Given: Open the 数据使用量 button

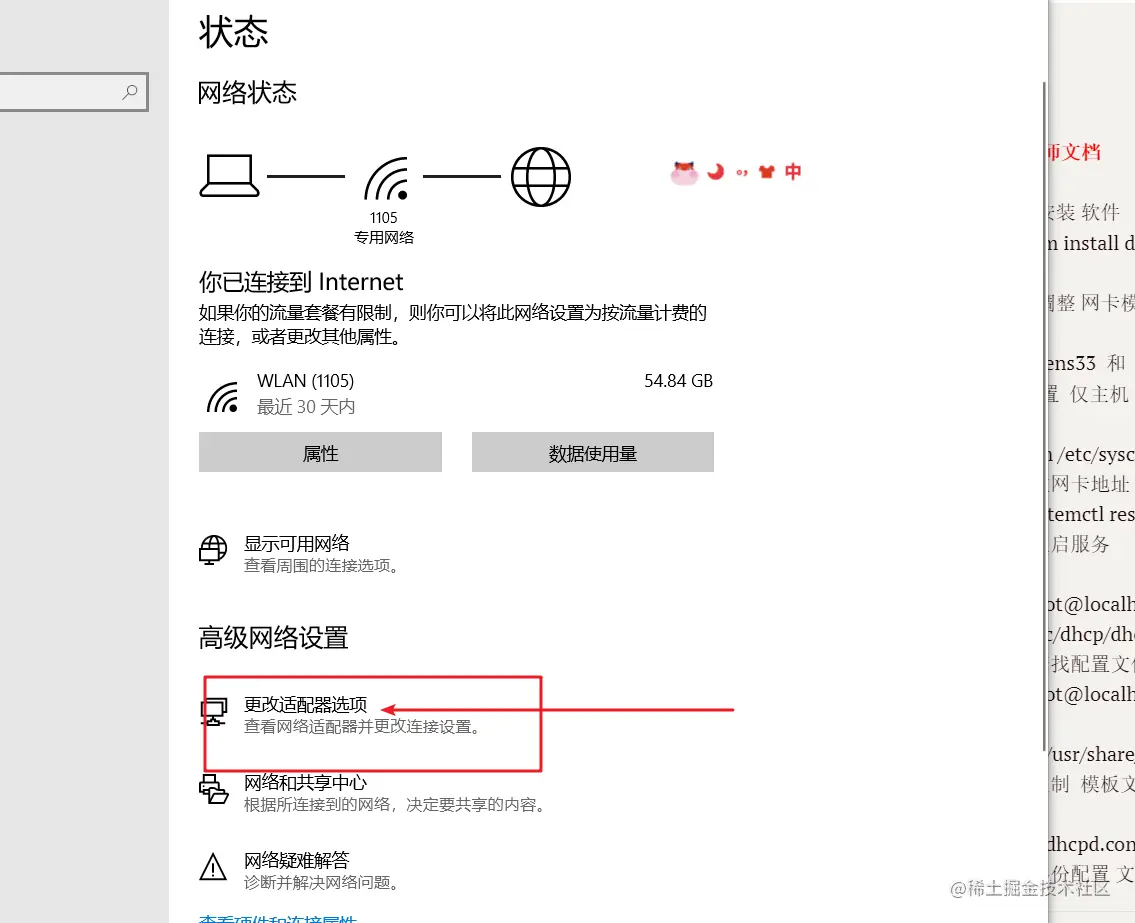Looking at the screenshot, I should click(x=593, y=452).
